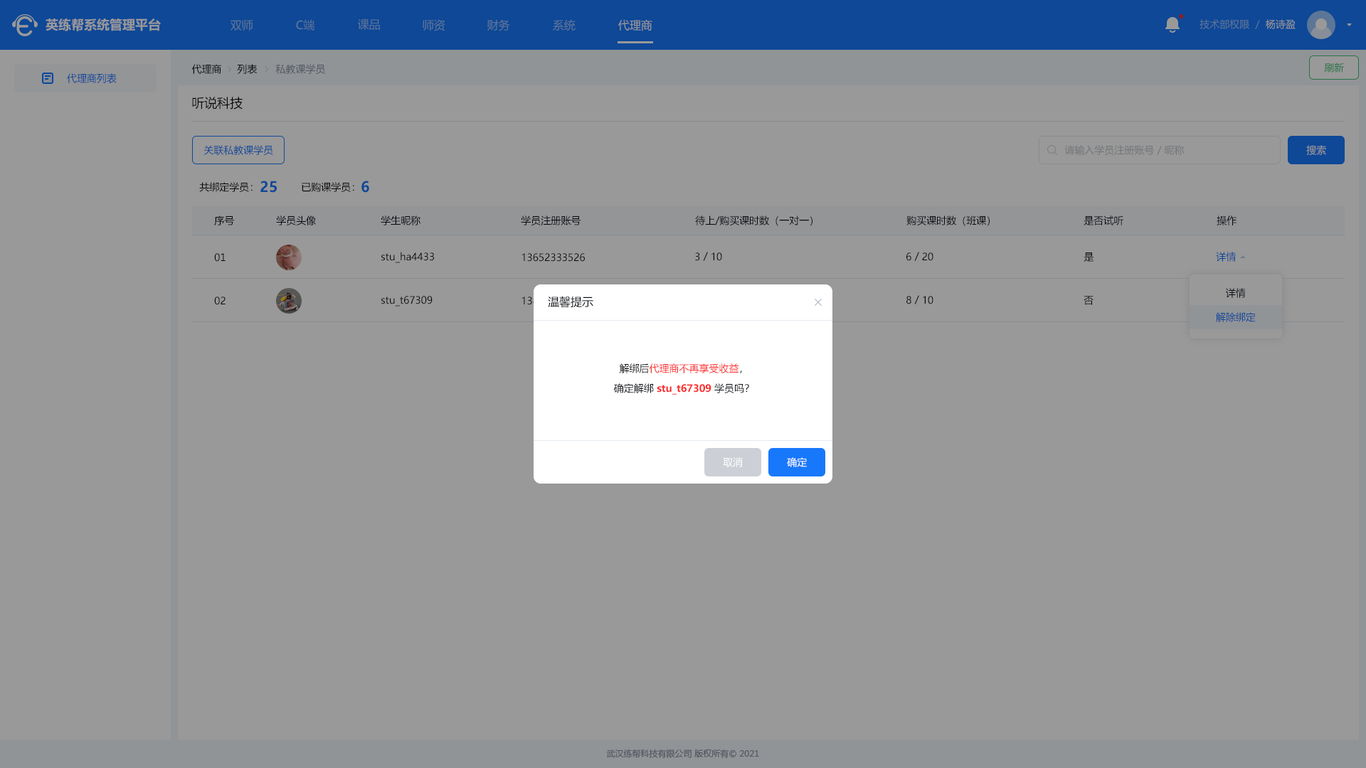Choose 详情 in the dropdown menu
This screenshot has height=768, width=1366.
click(x=1236, y=293)
